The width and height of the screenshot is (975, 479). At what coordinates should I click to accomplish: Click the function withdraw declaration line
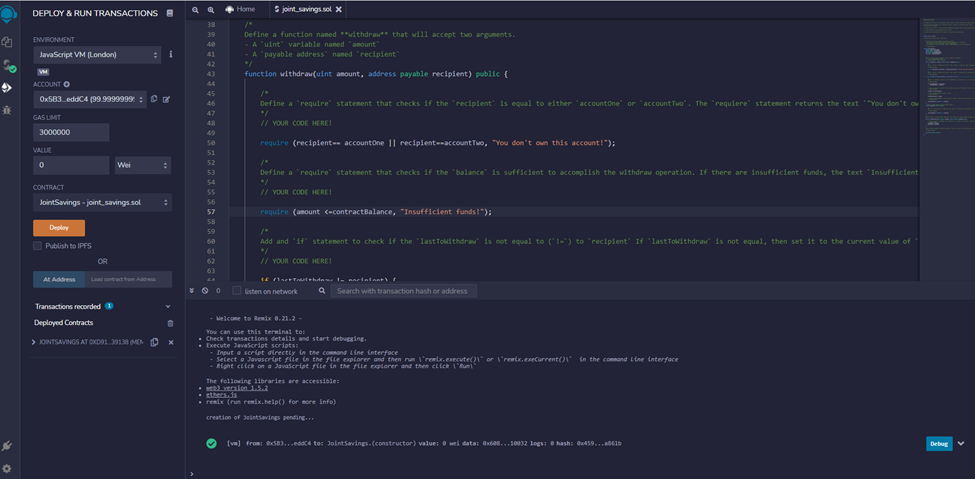tap(376, 74)
